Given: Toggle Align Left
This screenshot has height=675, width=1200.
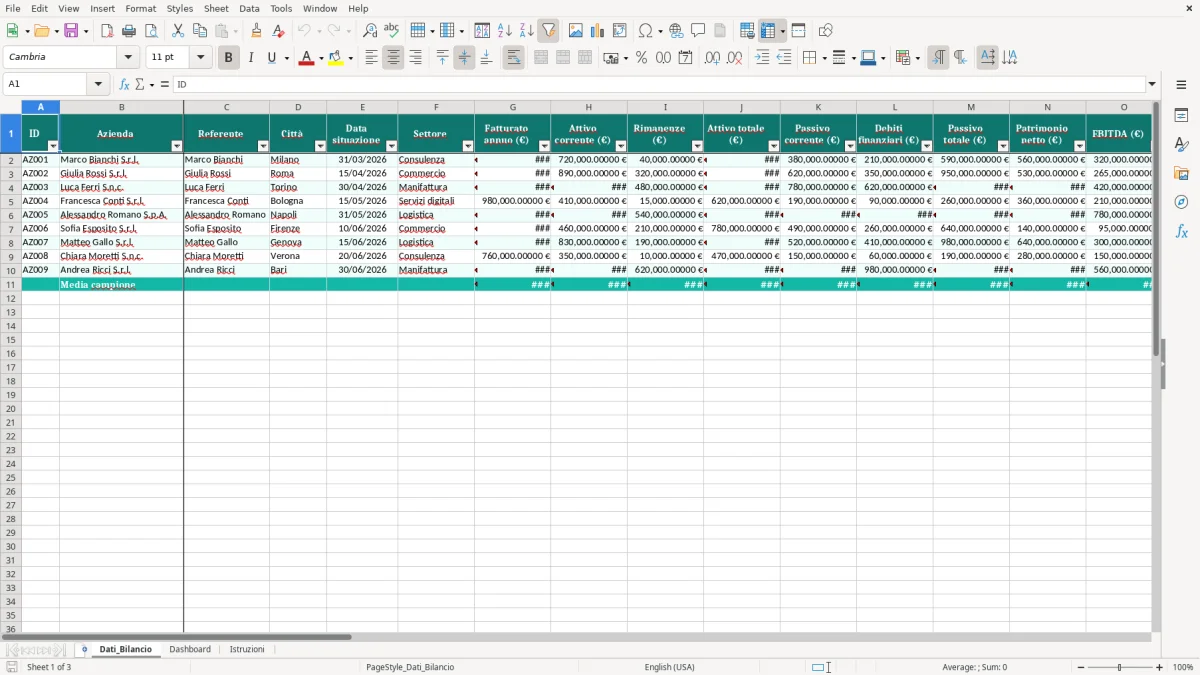Looking at the screenshot, I should click(x=371, y=58).
